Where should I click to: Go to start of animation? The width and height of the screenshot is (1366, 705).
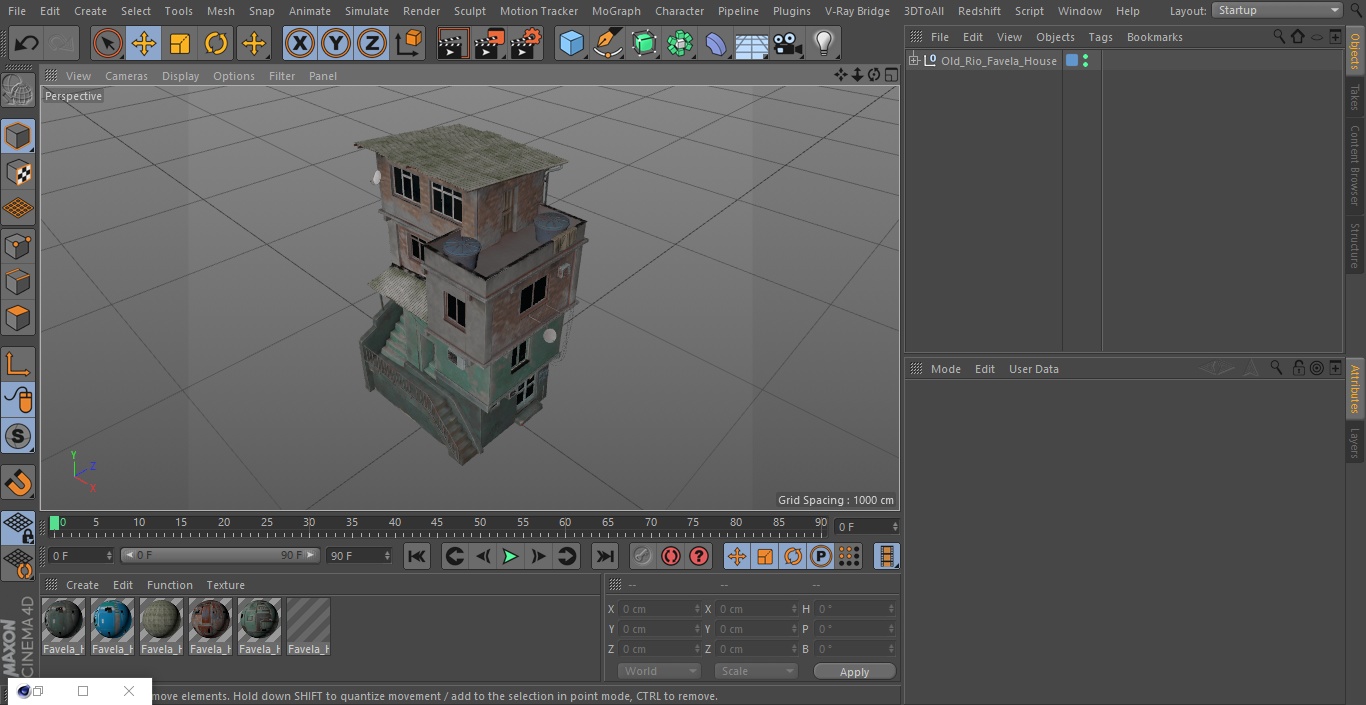(x=417, y=556)
